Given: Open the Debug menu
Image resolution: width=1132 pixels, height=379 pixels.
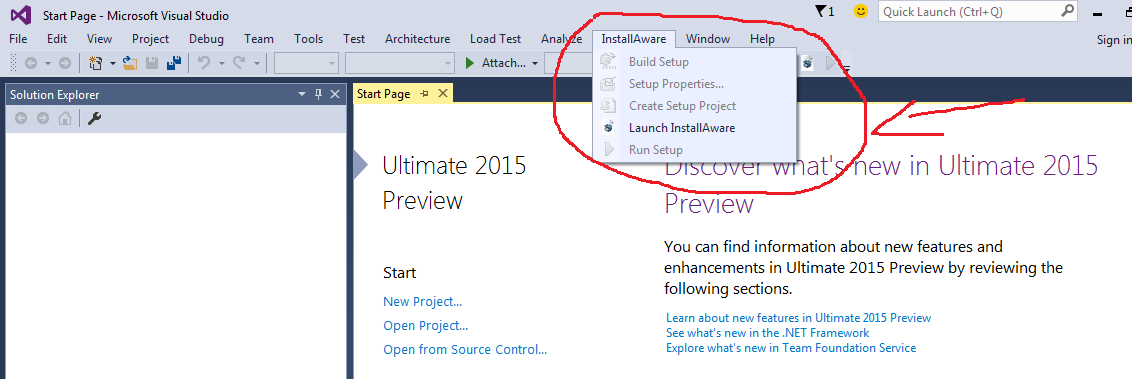Looking at the screenshot, I should 206,39.
